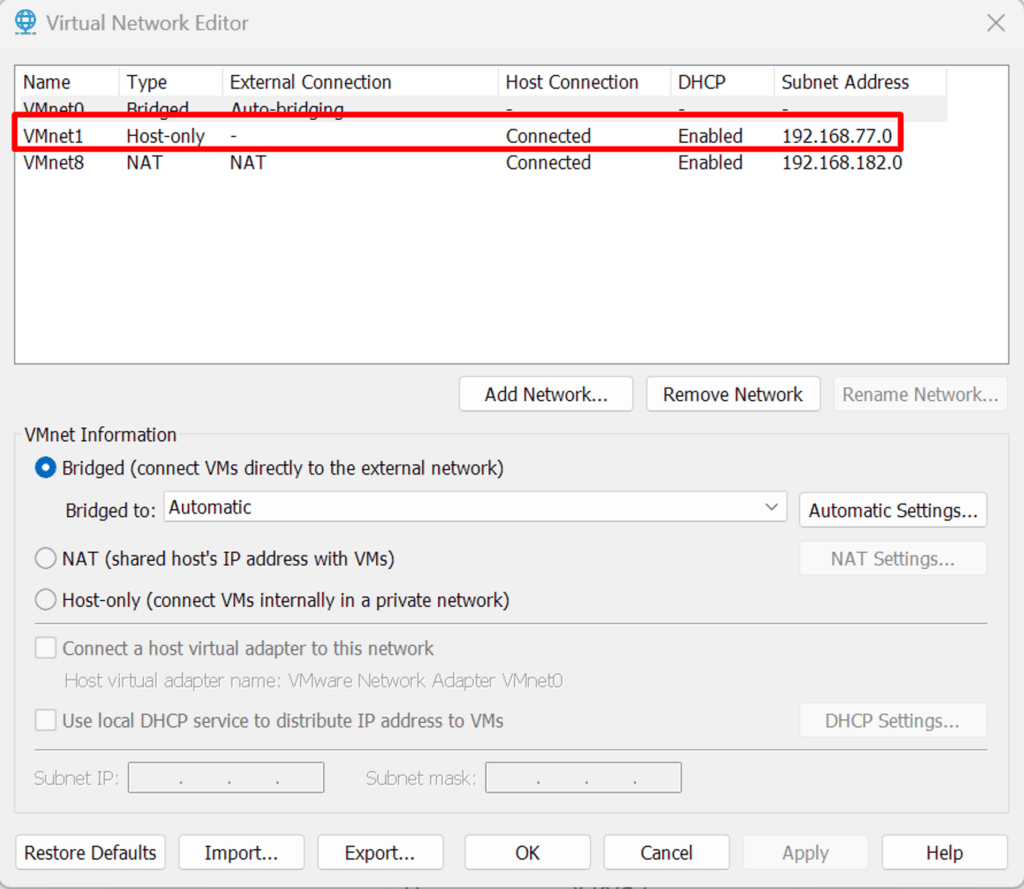
Task: Open Automatic Settings dialog
Action: point(893,509)
